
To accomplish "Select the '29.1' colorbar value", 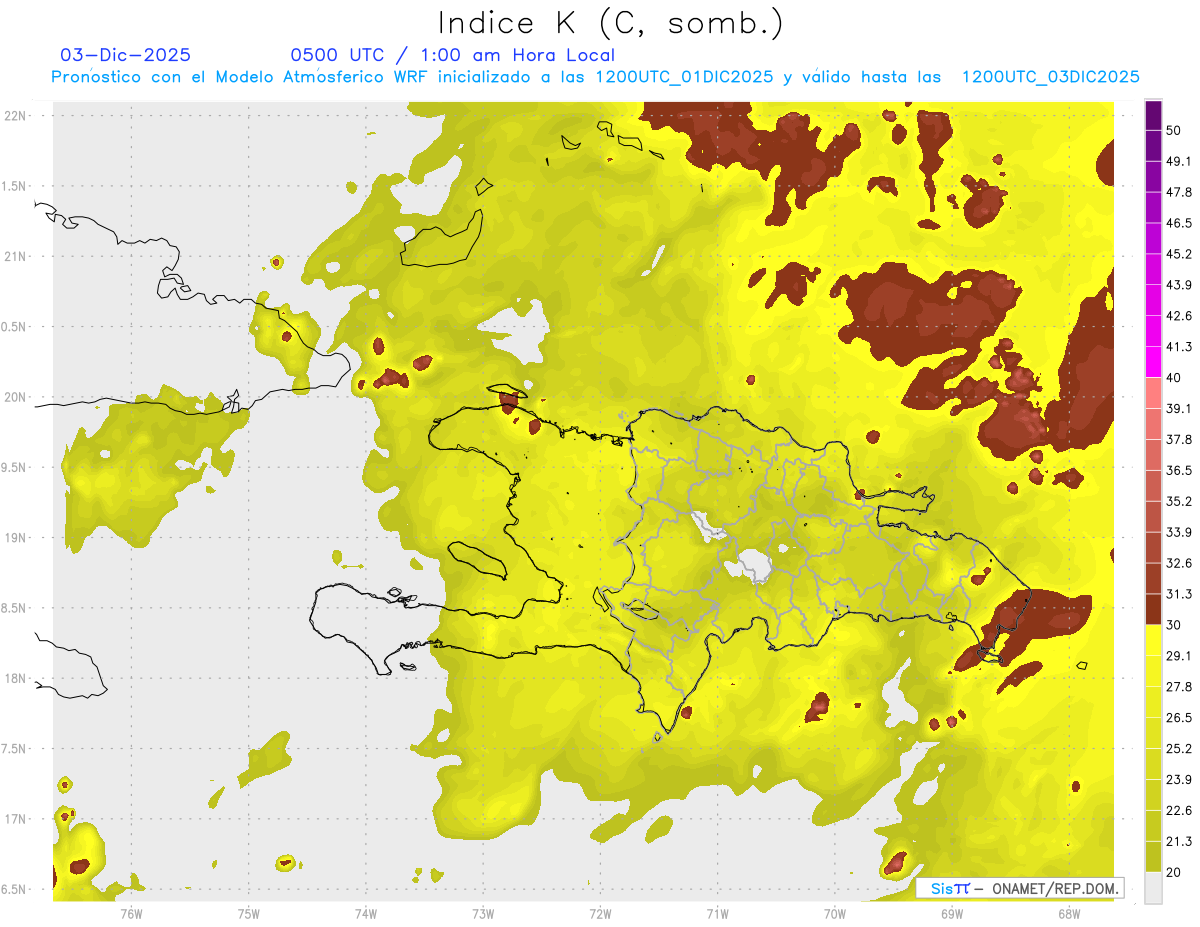I will (x=1179, y=656).
